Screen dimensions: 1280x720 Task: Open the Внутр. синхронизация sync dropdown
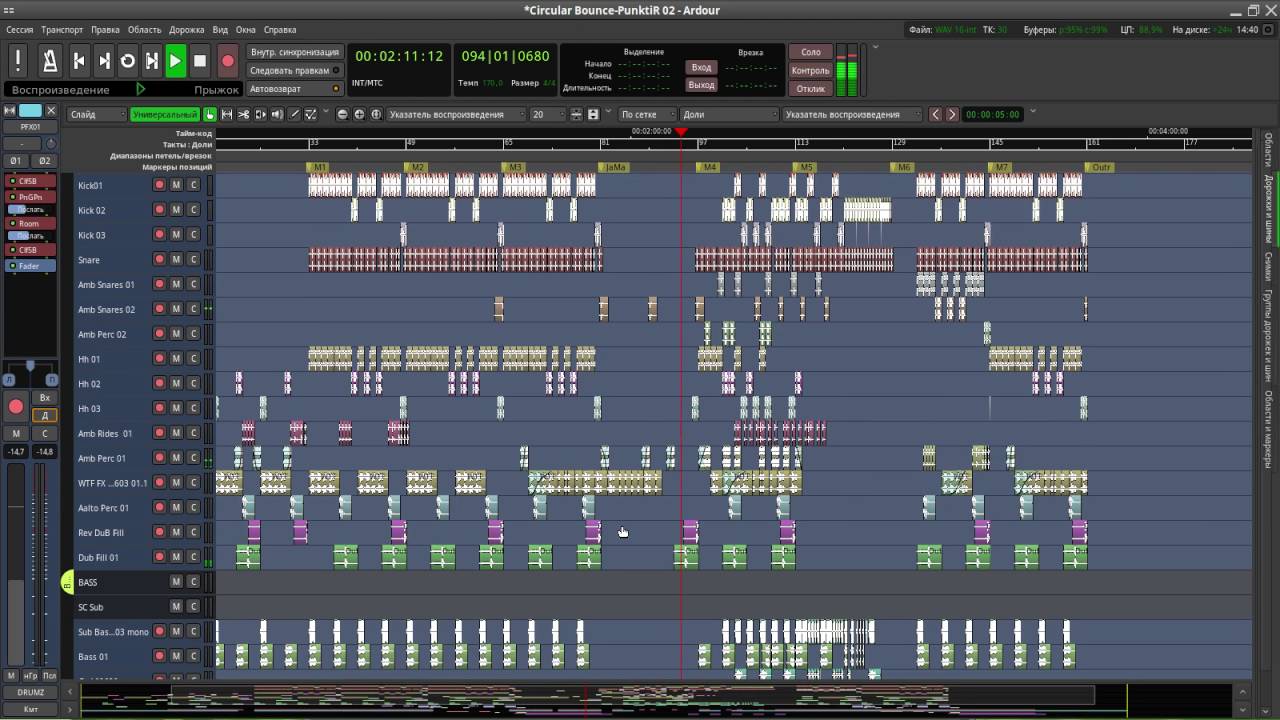pyautogui.click(x=294, y=52)
